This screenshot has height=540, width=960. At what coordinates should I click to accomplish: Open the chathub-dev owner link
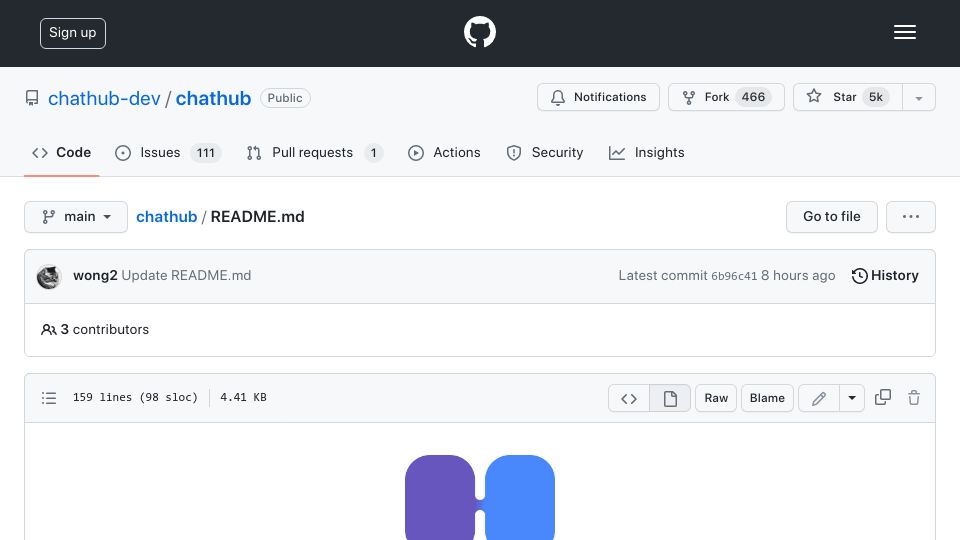104,98
